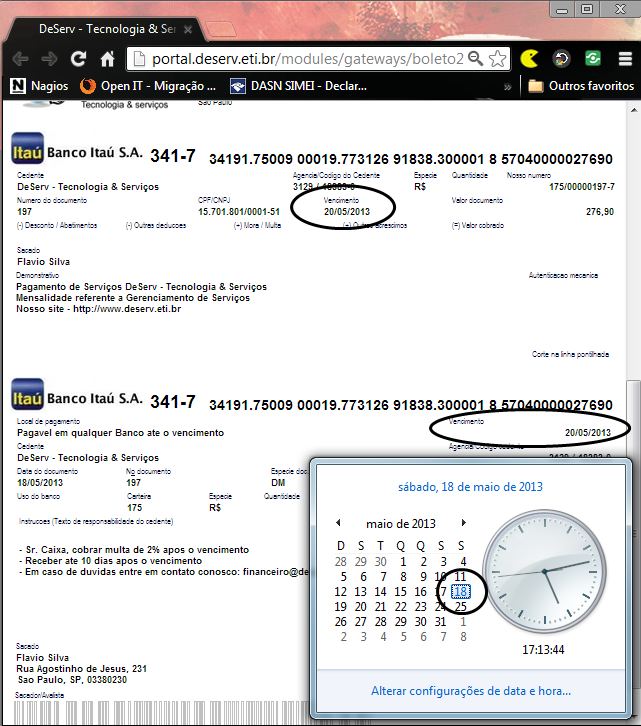Reload the page with the refresh icon
Viewport: 641px width, 726px height.
(x=78, y=58)
